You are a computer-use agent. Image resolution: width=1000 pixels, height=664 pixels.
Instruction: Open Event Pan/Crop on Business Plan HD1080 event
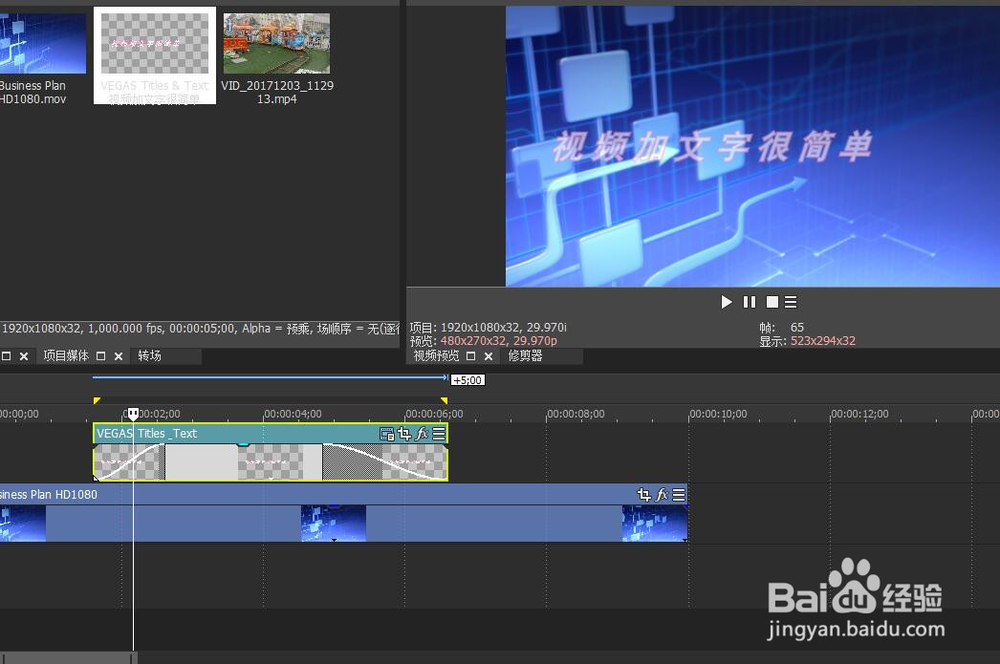coord(643,493)
